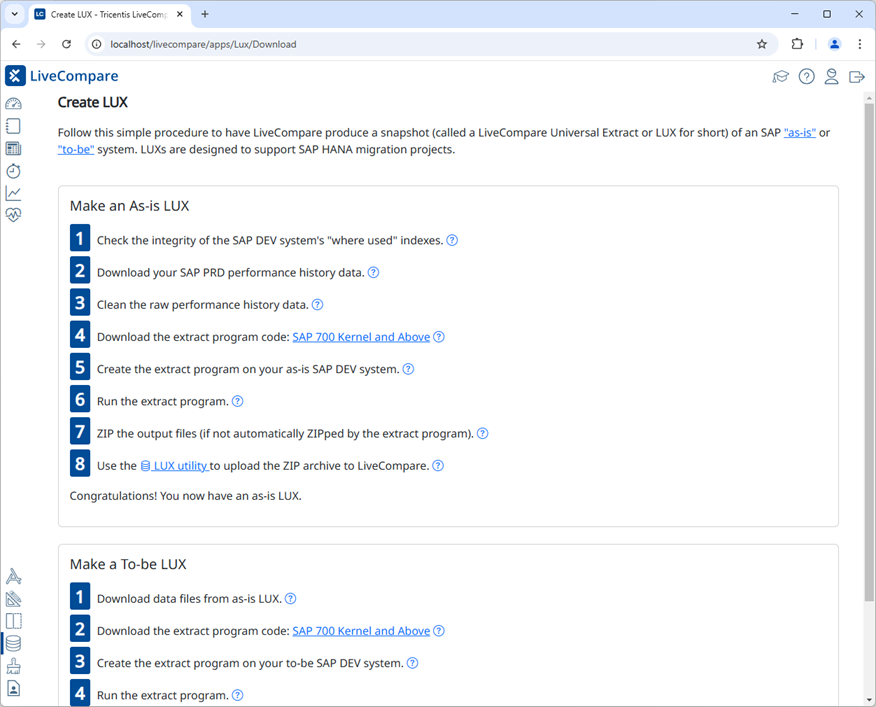Select the highlighted database icon in lower sidebar

[x=13, y=643]
